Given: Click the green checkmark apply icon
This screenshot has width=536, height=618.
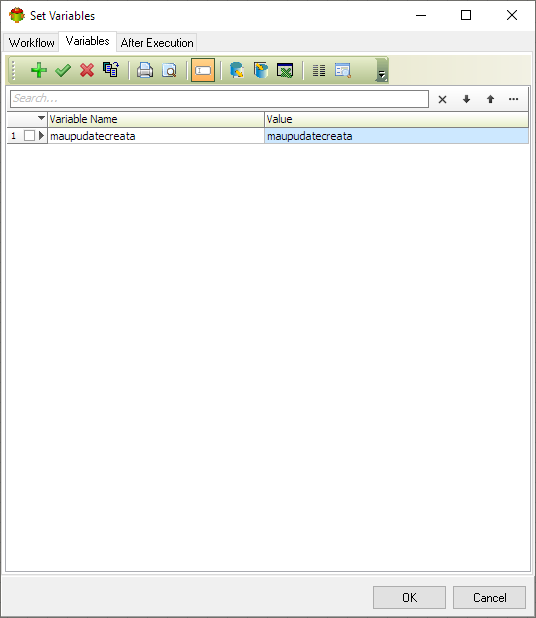Looking at the screenshot, I should click(x=63, y=70).
